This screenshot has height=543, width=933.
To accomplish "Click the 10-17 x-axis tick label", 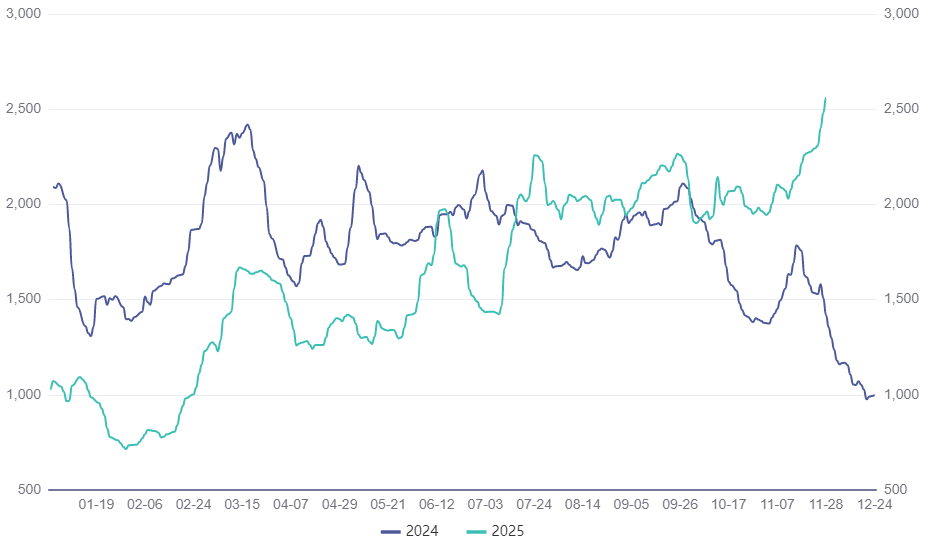I will pyautogui.click(x=729, y=505).
